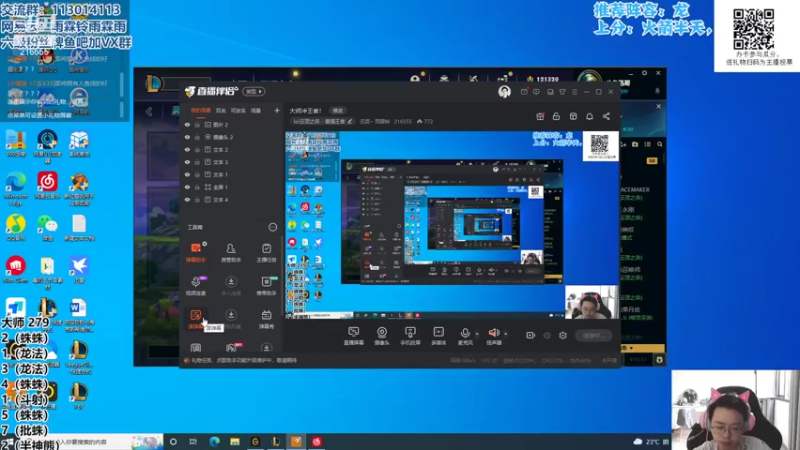
Task: Toggle lock on 图片 2 layer
Action: 197,124
